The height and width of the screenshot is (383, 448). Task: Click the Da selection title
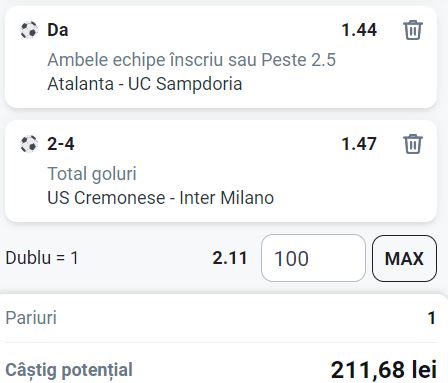point(58,30)
